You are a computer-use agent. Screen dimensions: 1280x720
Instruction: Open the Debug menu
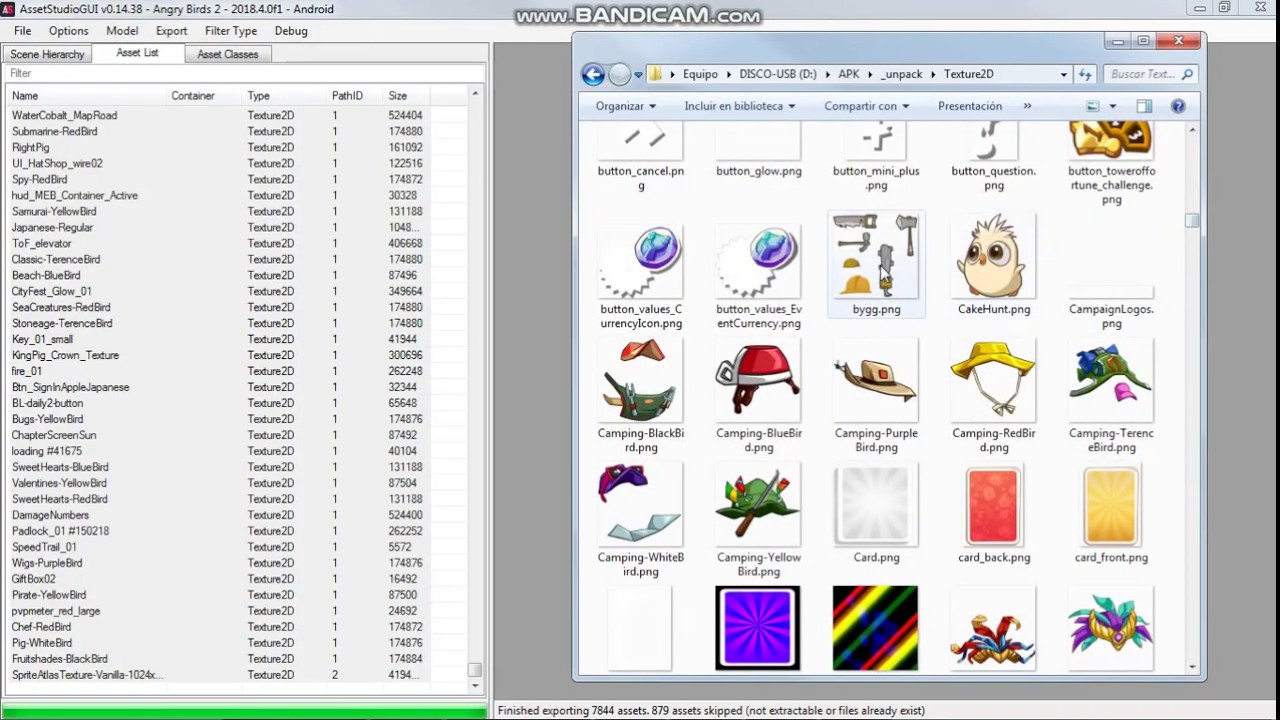[291, 31]
